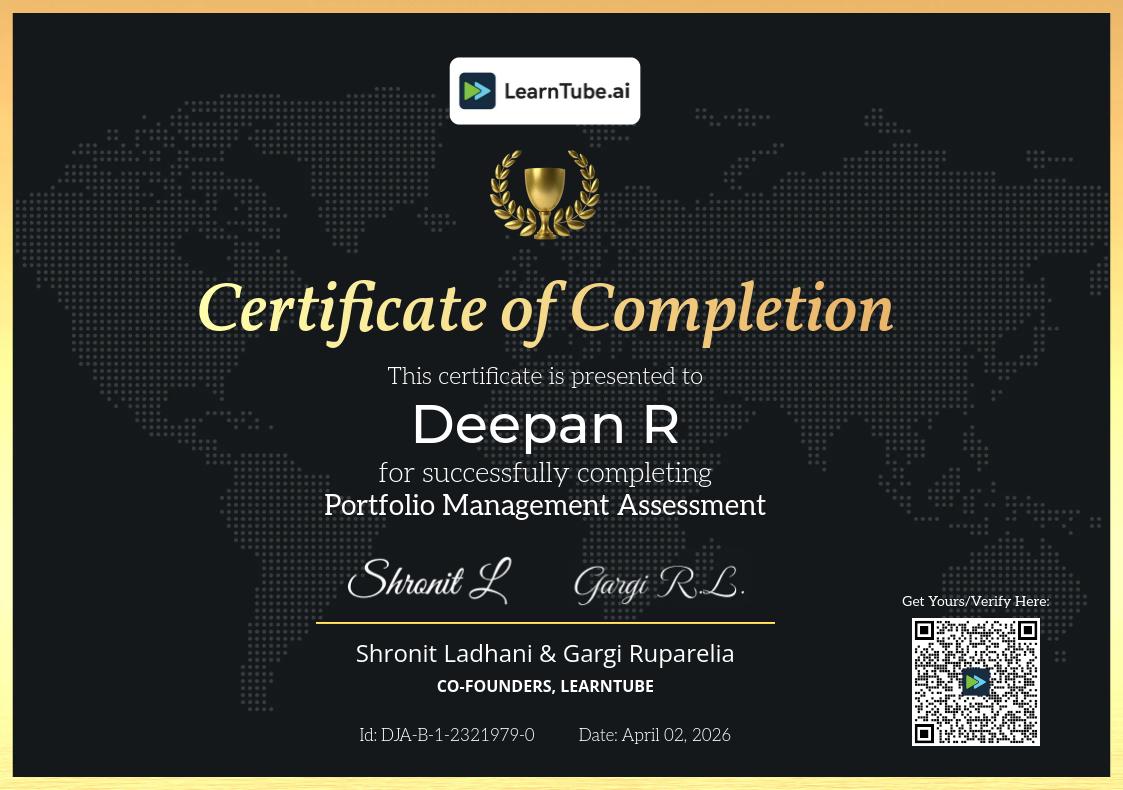This screenshot has height=790, width=1123.
Task: Select the play-button icon in the logo
Action: 478,90
